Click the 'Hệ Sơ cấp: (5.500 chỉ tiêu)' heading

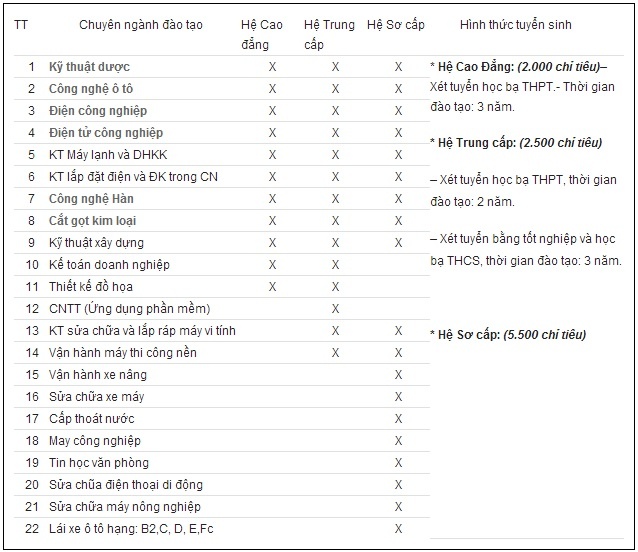point(508,335)
